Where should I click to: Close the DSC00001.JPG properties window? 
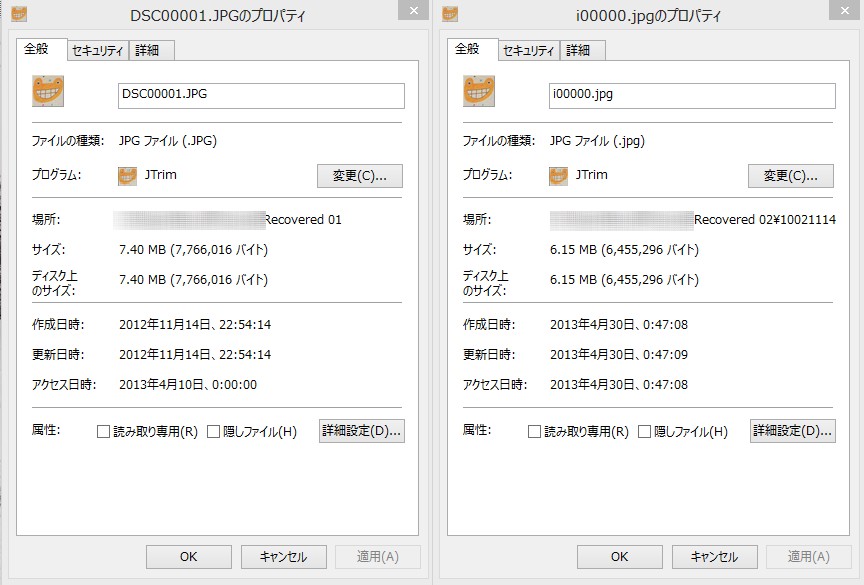pos(410,11)
